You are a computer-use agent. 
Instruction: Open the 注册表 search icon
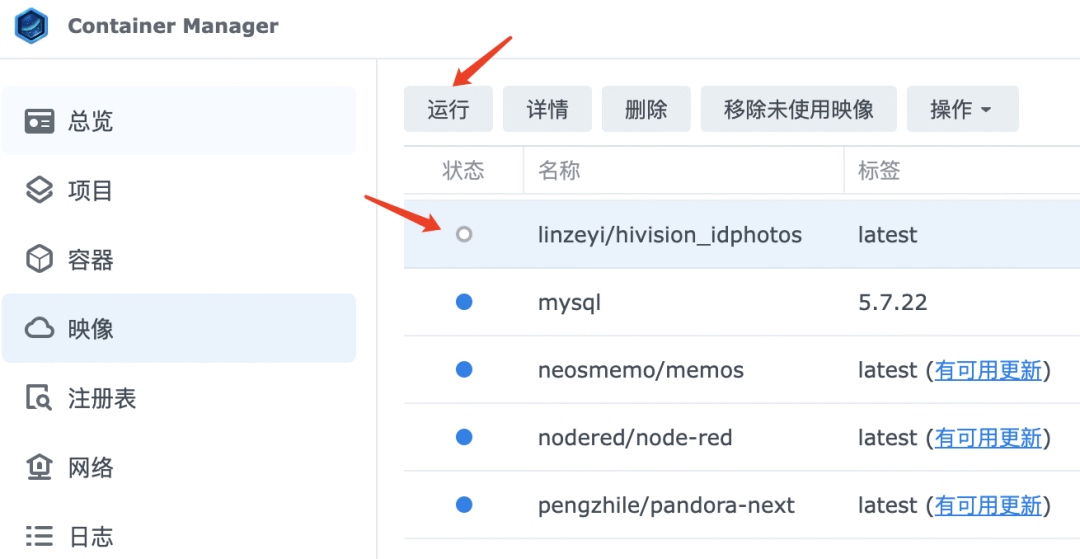pos(39,398)
